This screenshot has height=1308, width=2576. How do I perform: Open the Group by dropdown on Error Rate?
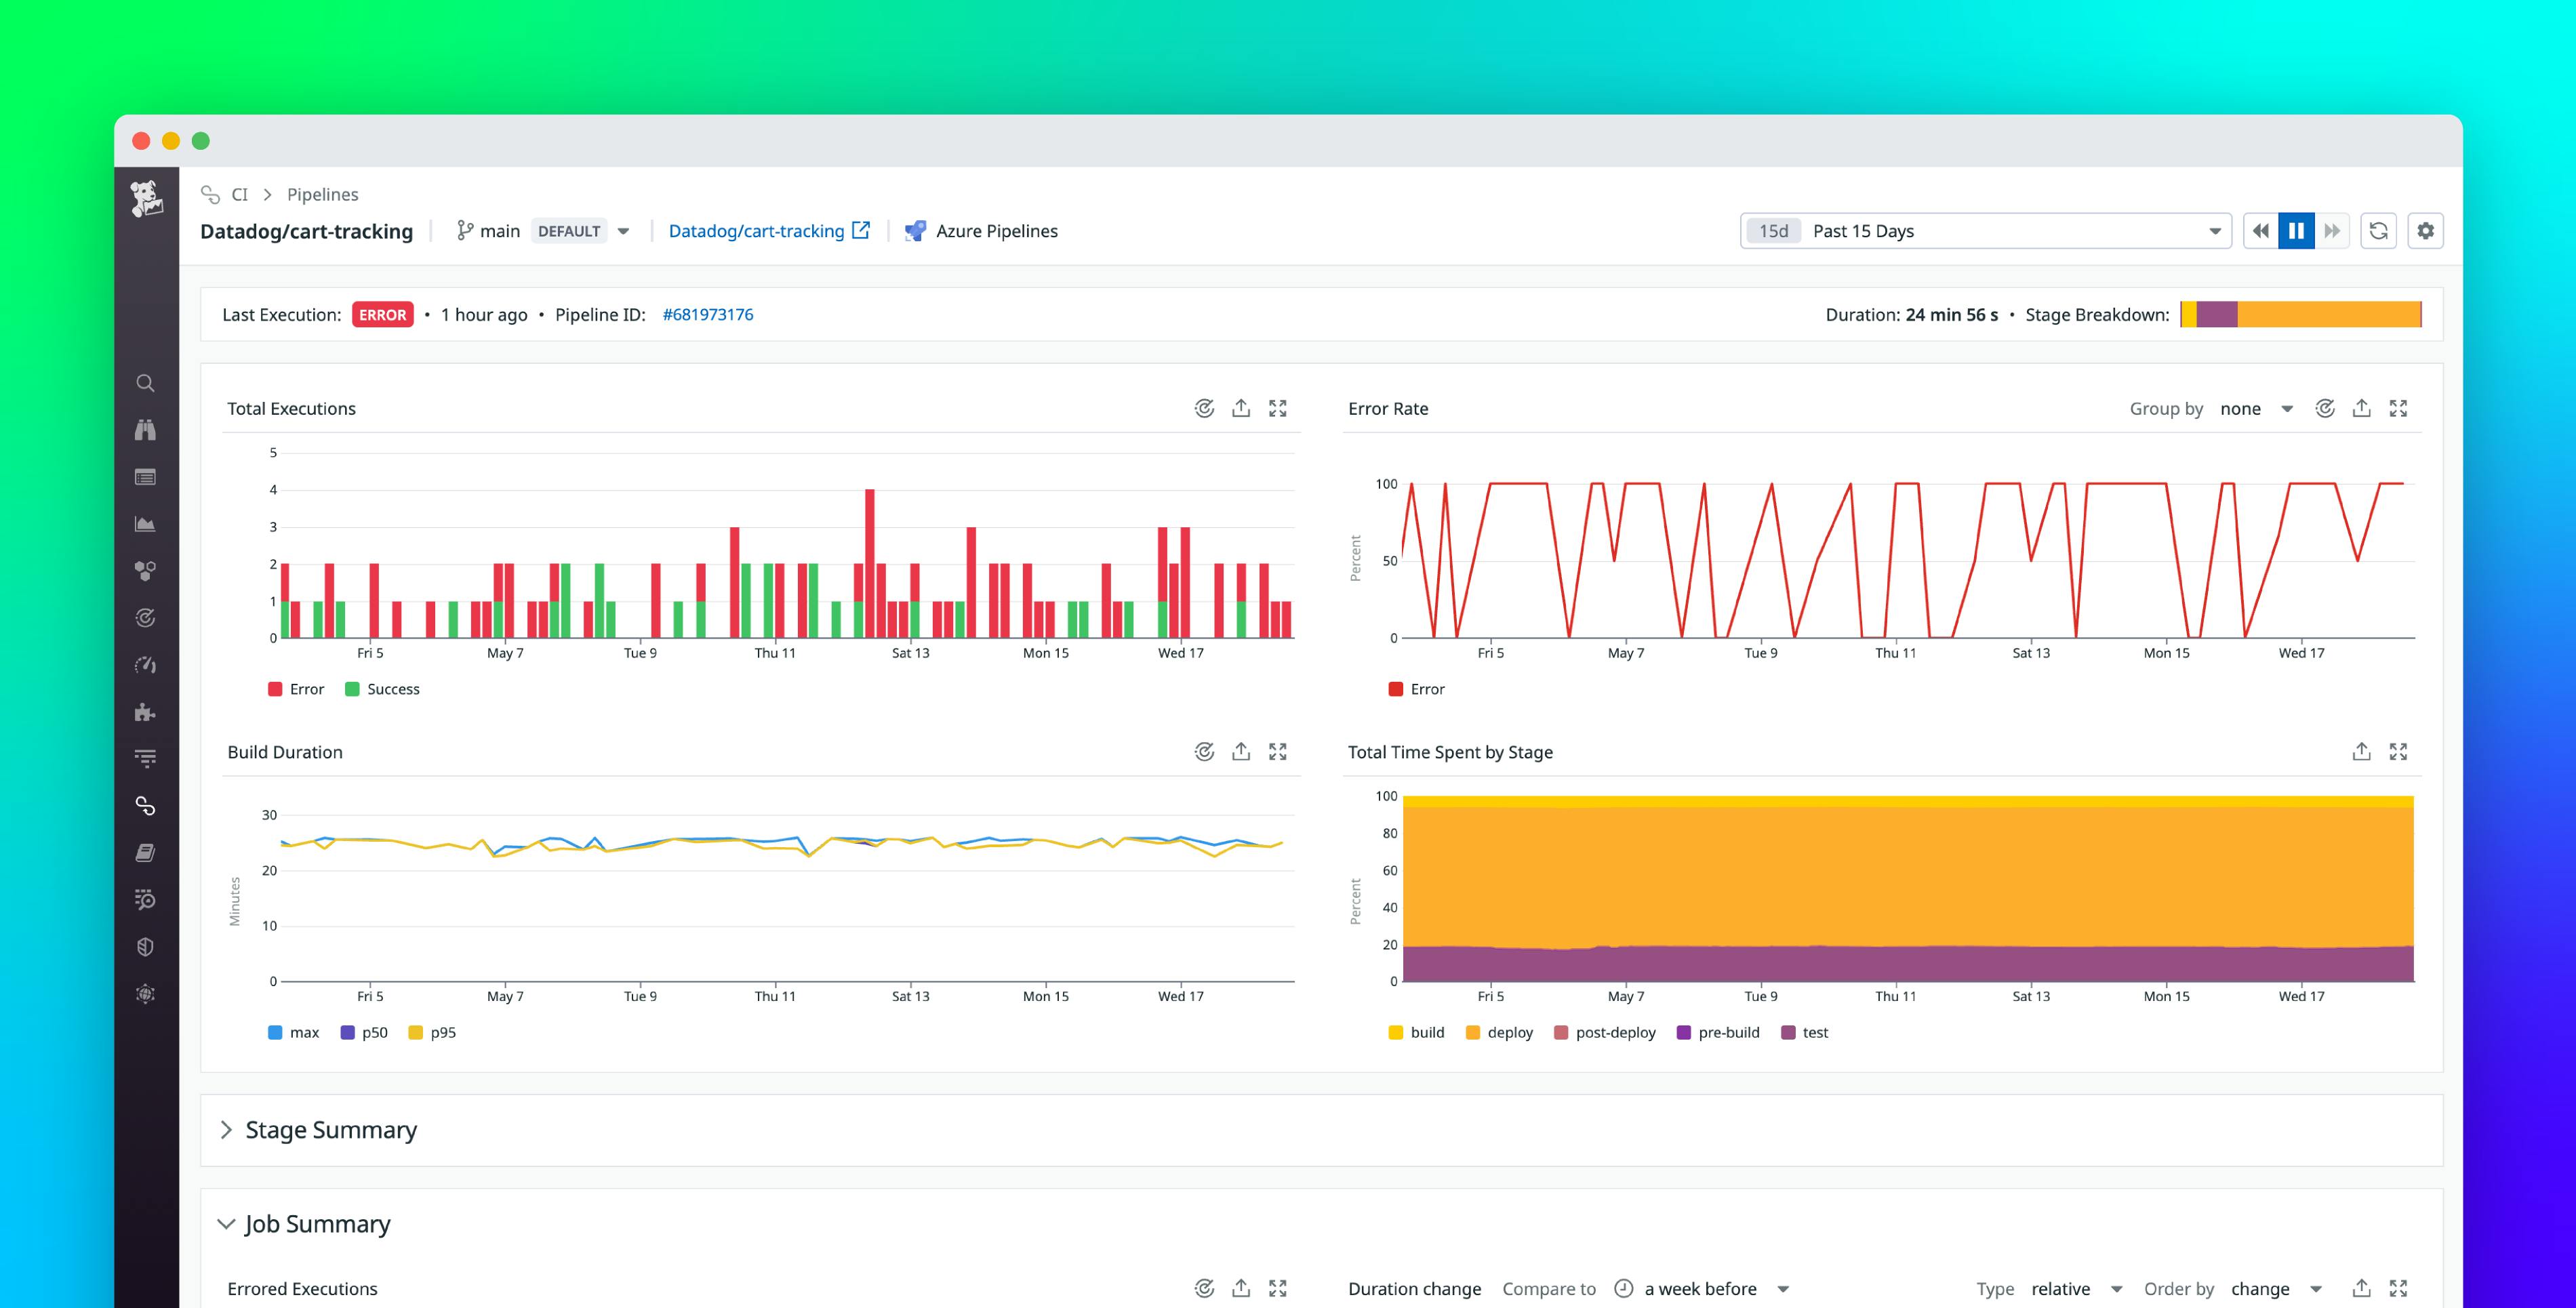(x=2256, y=408)
